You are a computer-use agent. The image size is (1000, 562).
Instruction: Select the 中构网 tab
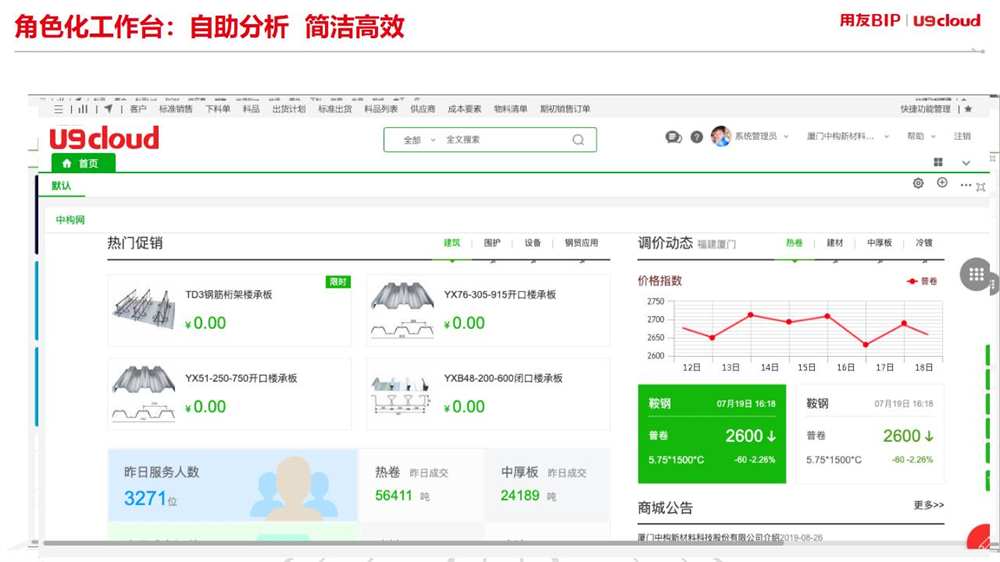[70, 220]
